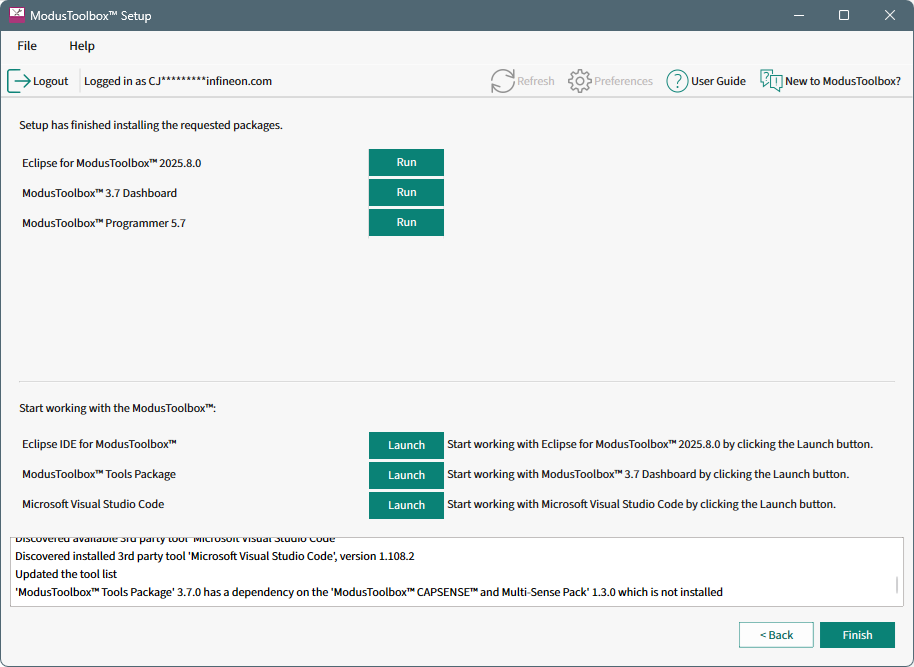
Task: Click 'Logged in as CJ*********infineon.com' text
Action: coord(178,81)
